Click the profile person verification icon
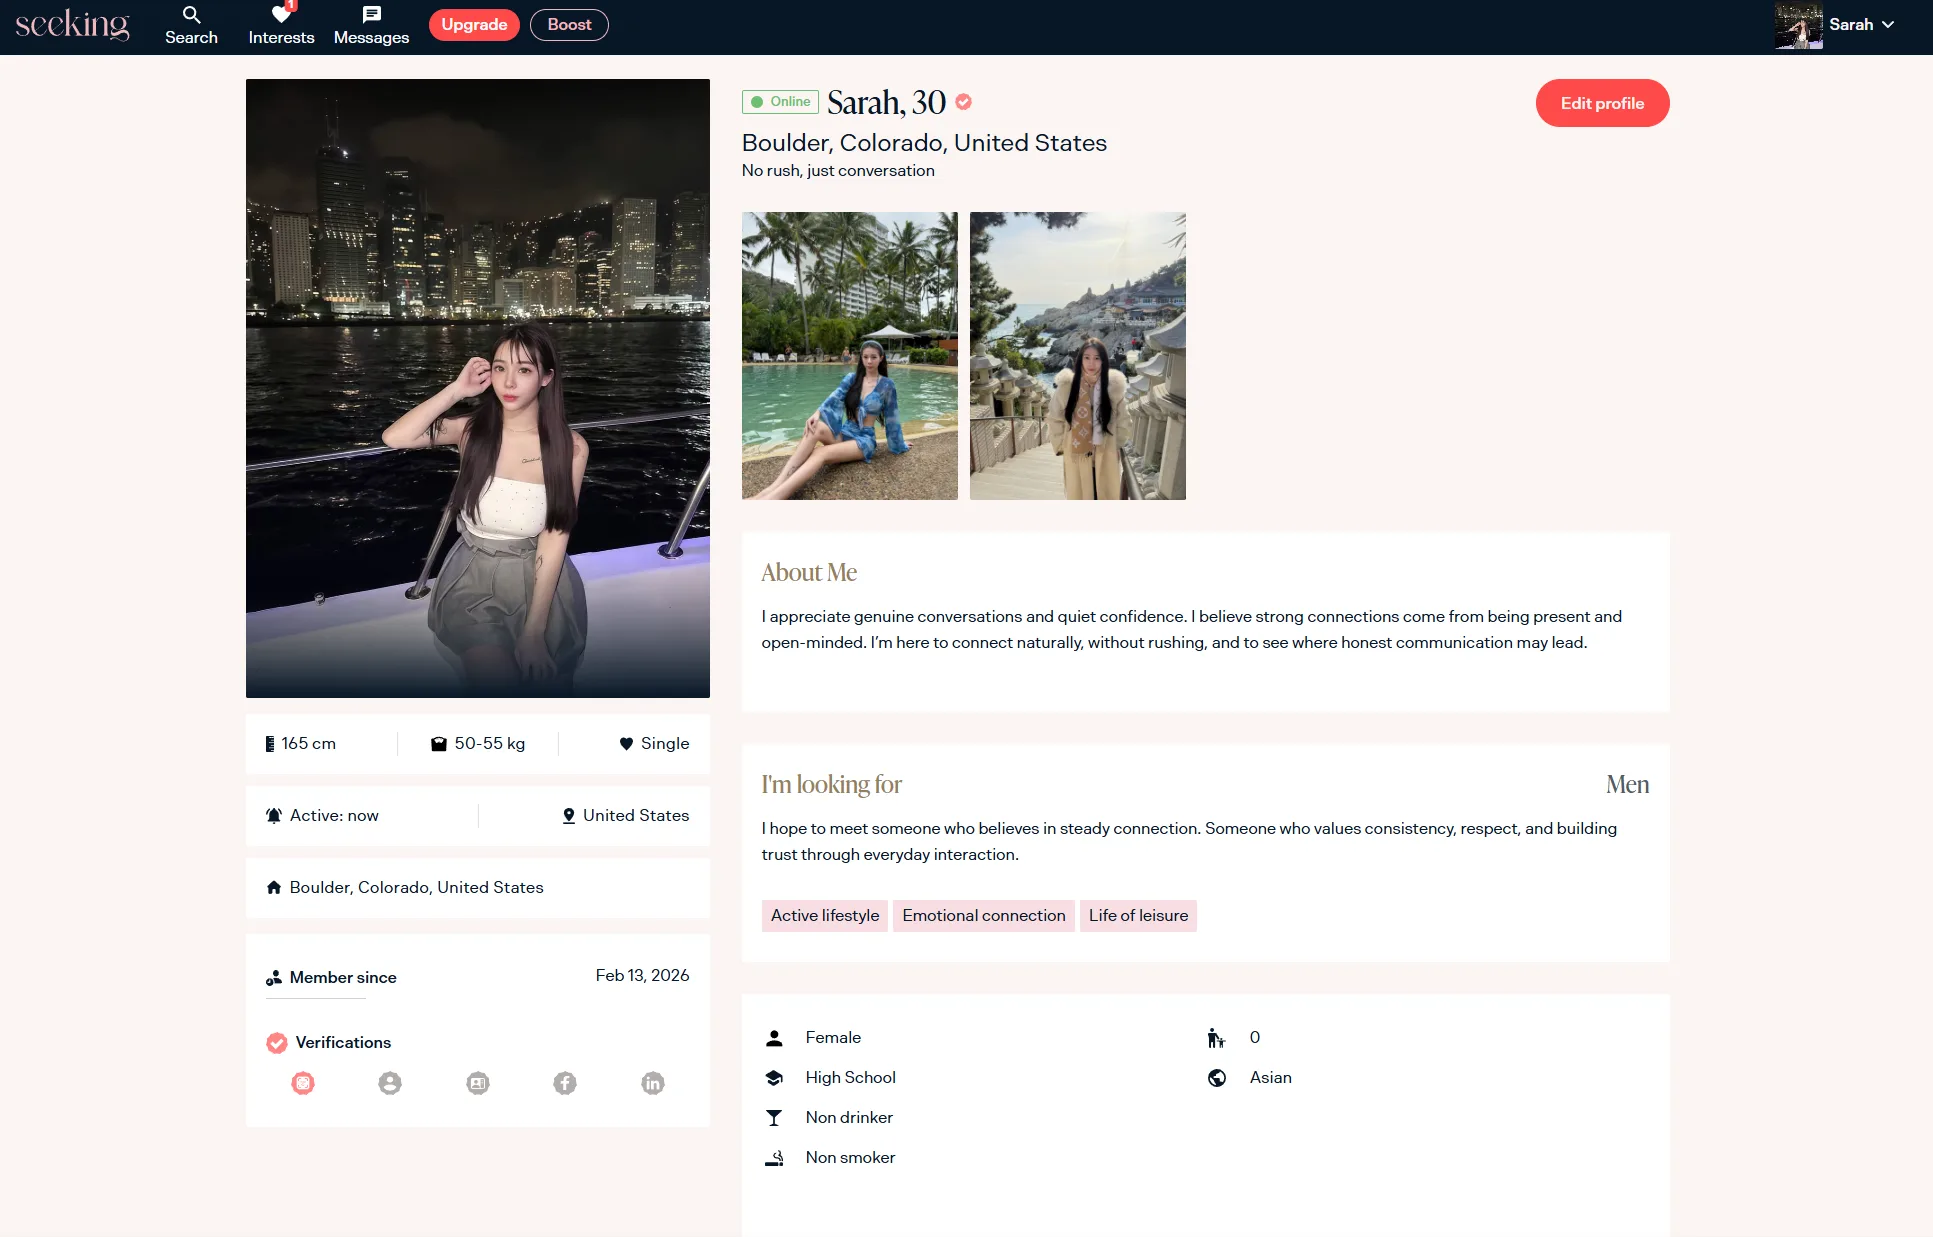 tap(390, 1083)
